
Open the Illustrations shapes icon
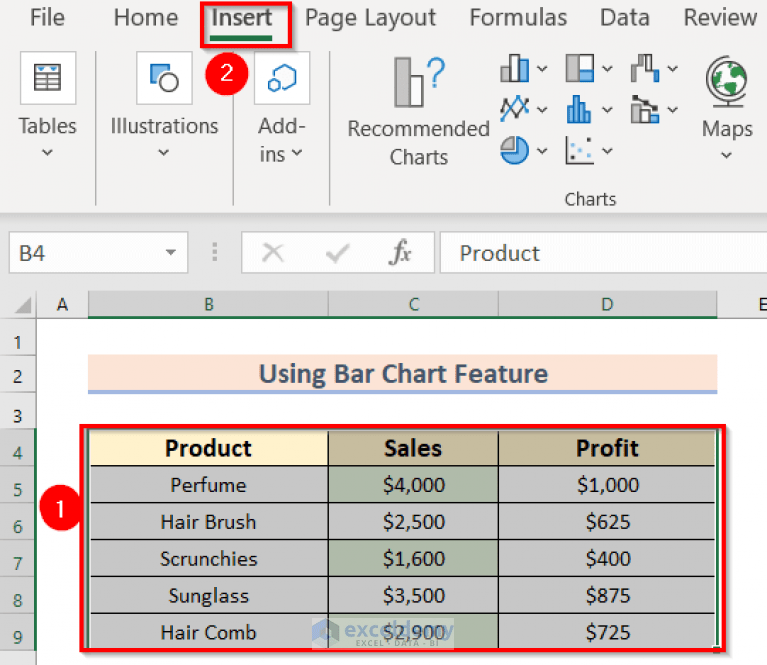164,78
